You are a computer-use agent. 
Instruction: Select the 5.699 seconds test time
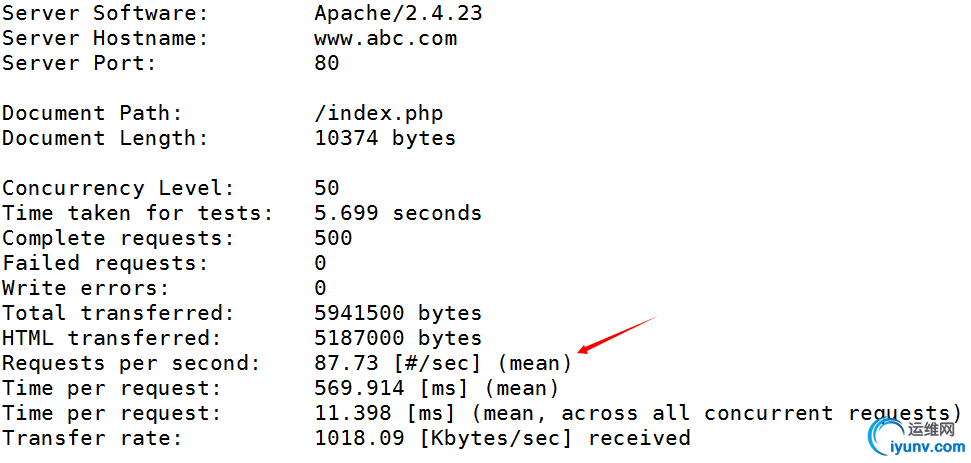pos(398,214)
